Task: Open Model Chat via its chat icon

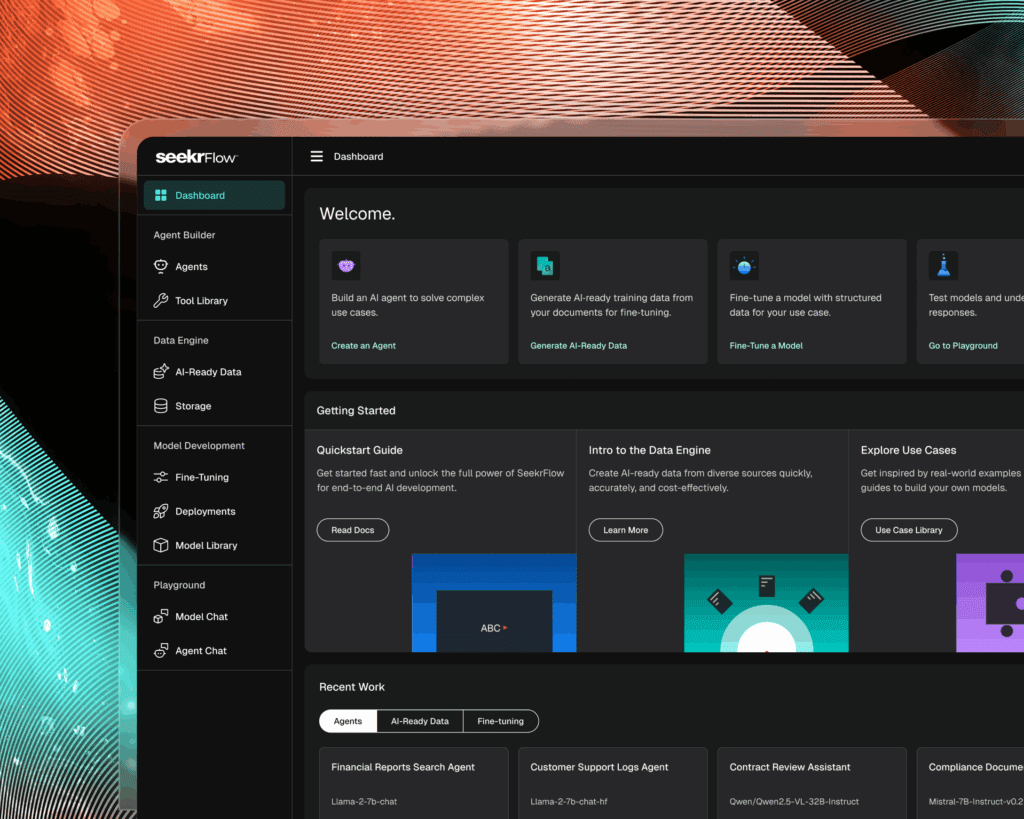Action: tap(161, 617)
